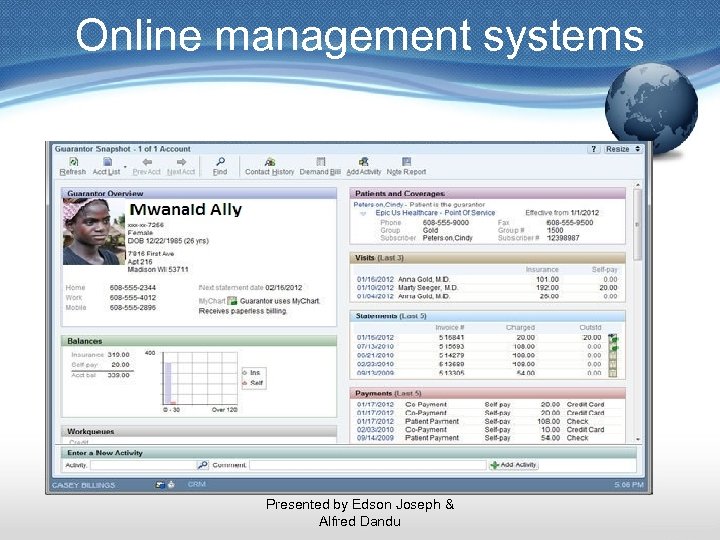Viewport: 720px width, 540px height.
Task: Click the Prev Acct arrow icon
Action: [x=147, y=162]
